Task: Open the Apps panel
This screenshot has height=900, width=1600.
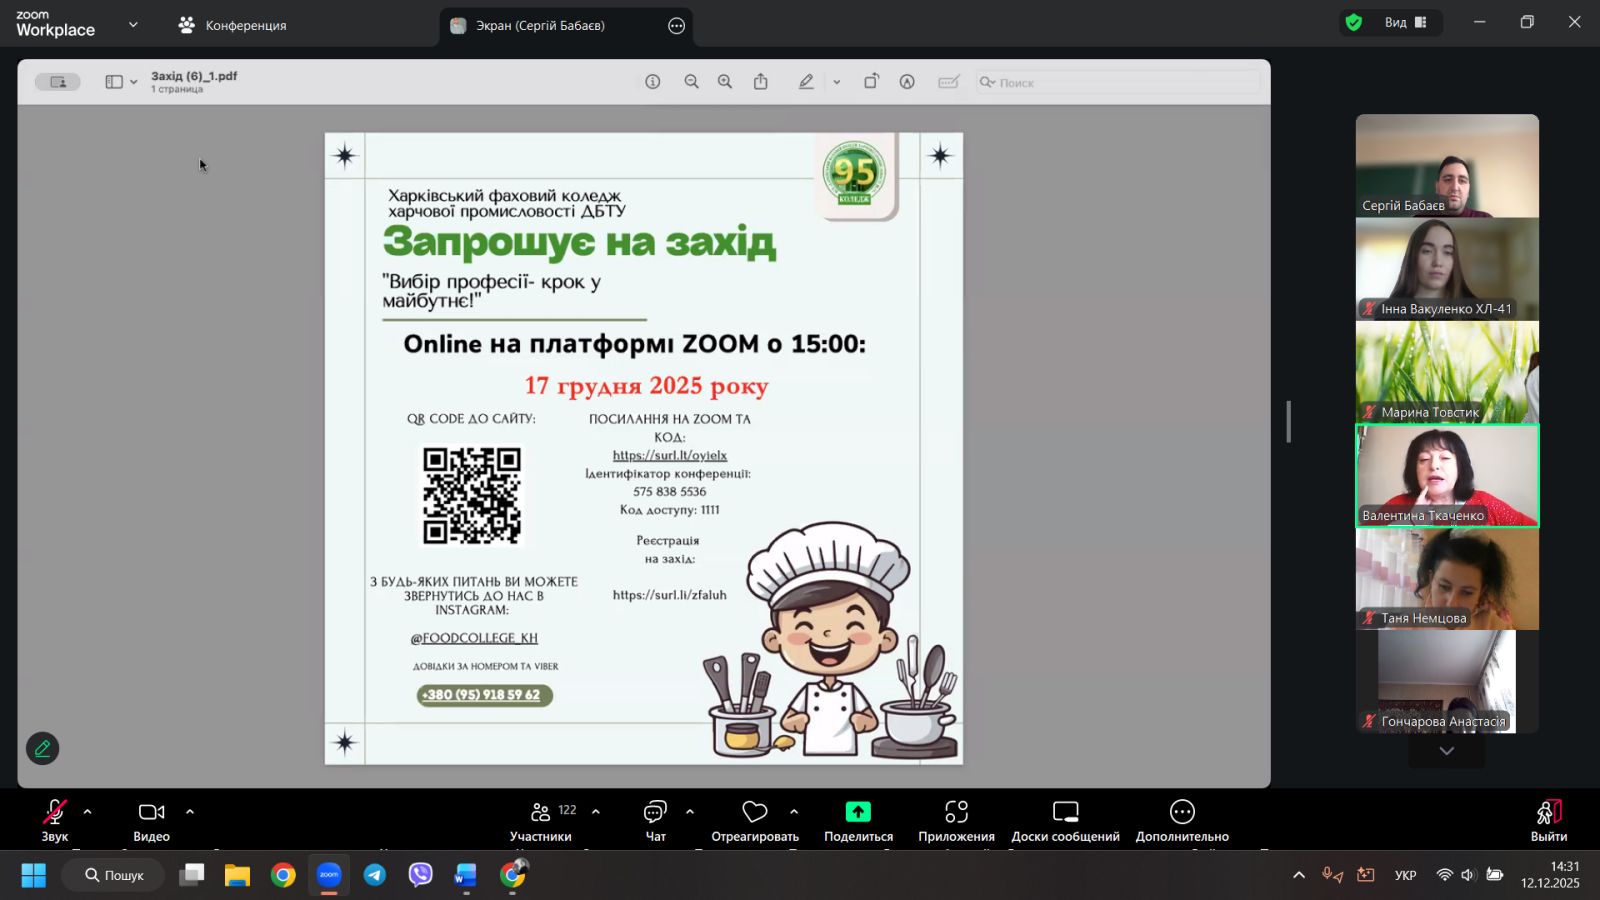Action: (x=956, y=820)
